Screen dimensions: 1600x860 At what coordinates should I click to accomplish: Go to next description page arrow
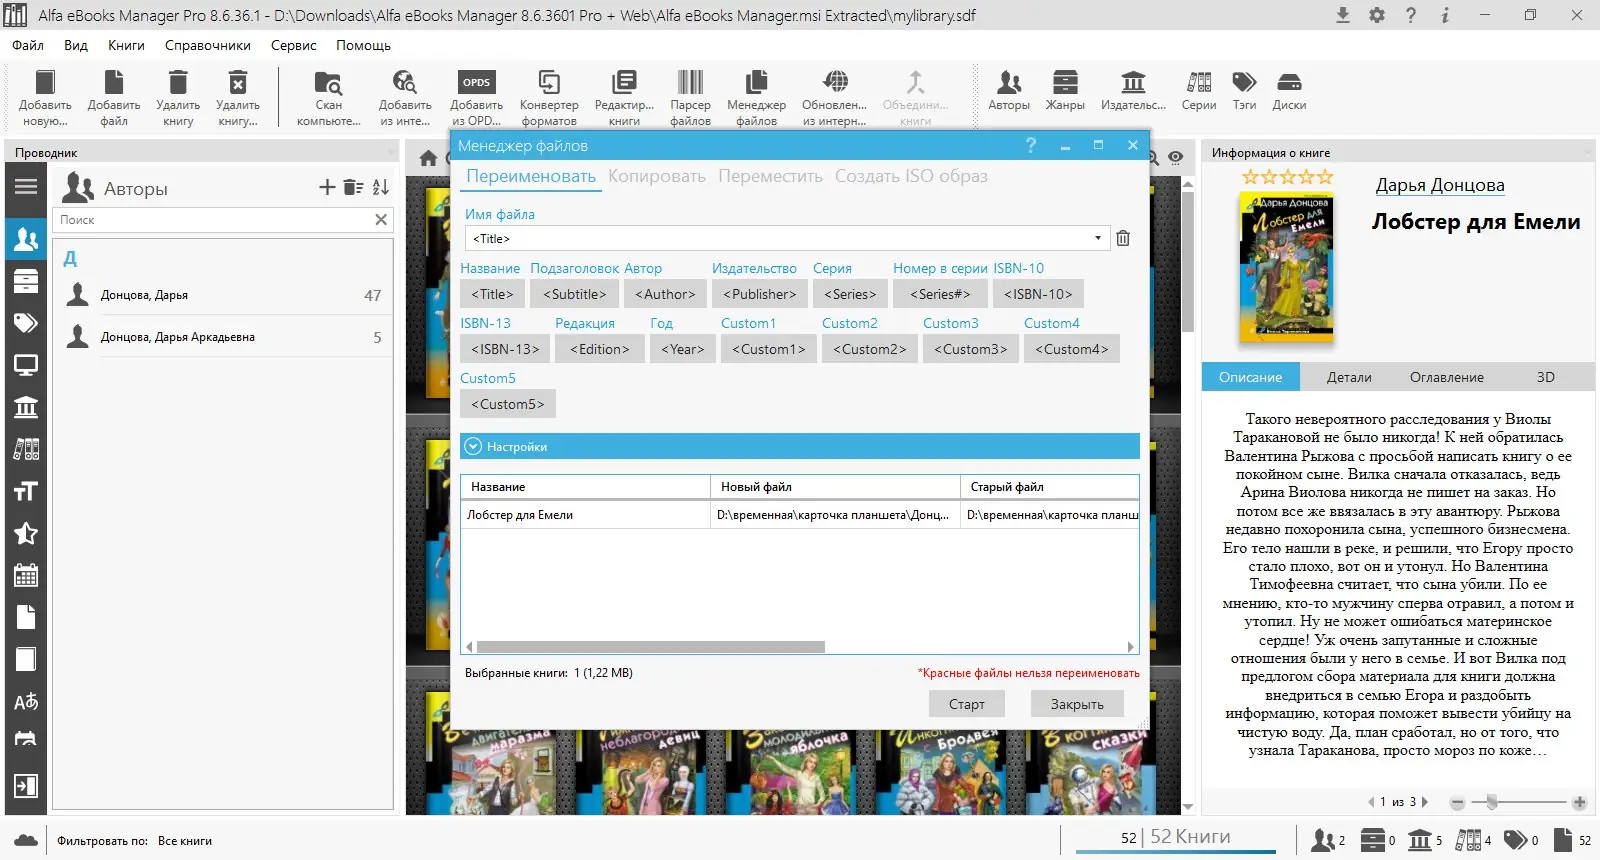pyautogui.click(x=1425, y=802)
